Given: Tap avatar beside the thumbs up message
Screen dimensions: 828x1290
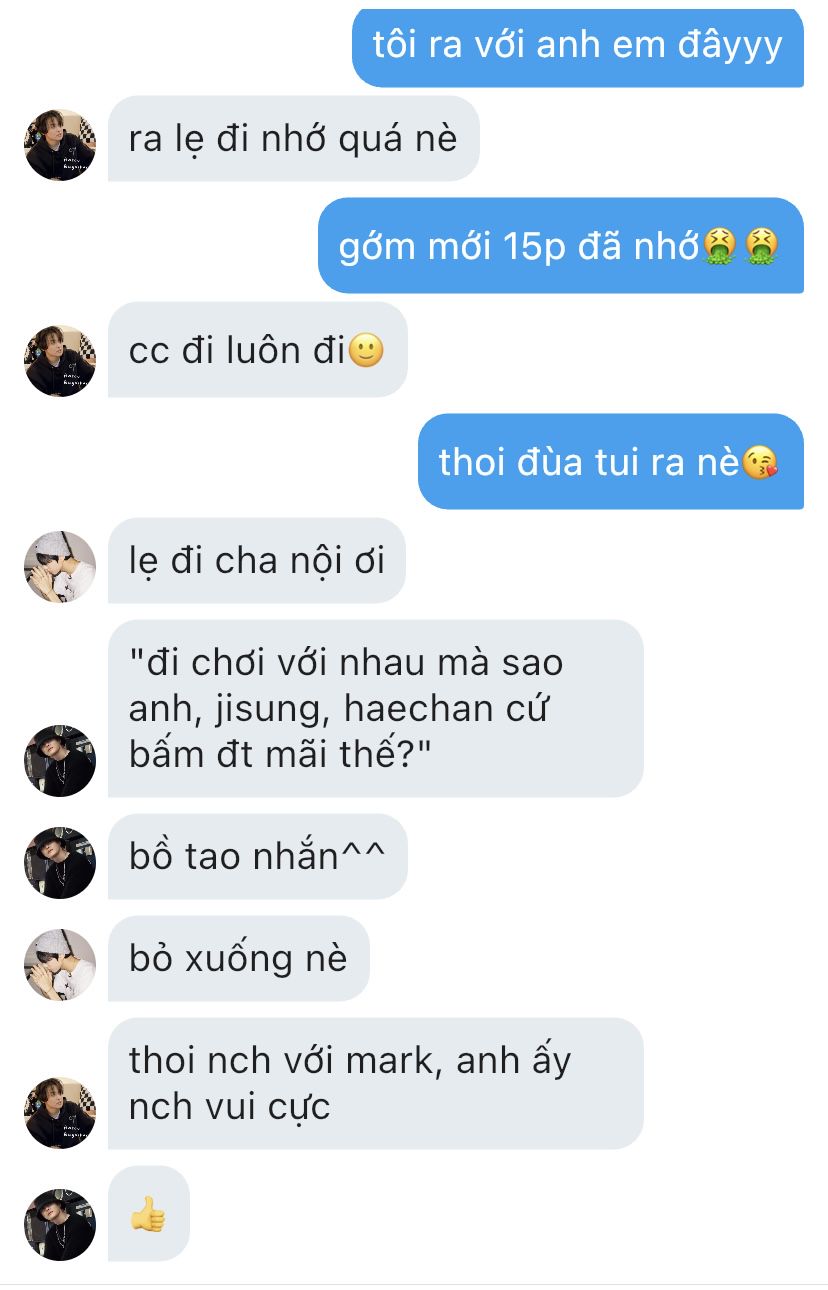Looking at the screenshot, I should pos(60,1225).
